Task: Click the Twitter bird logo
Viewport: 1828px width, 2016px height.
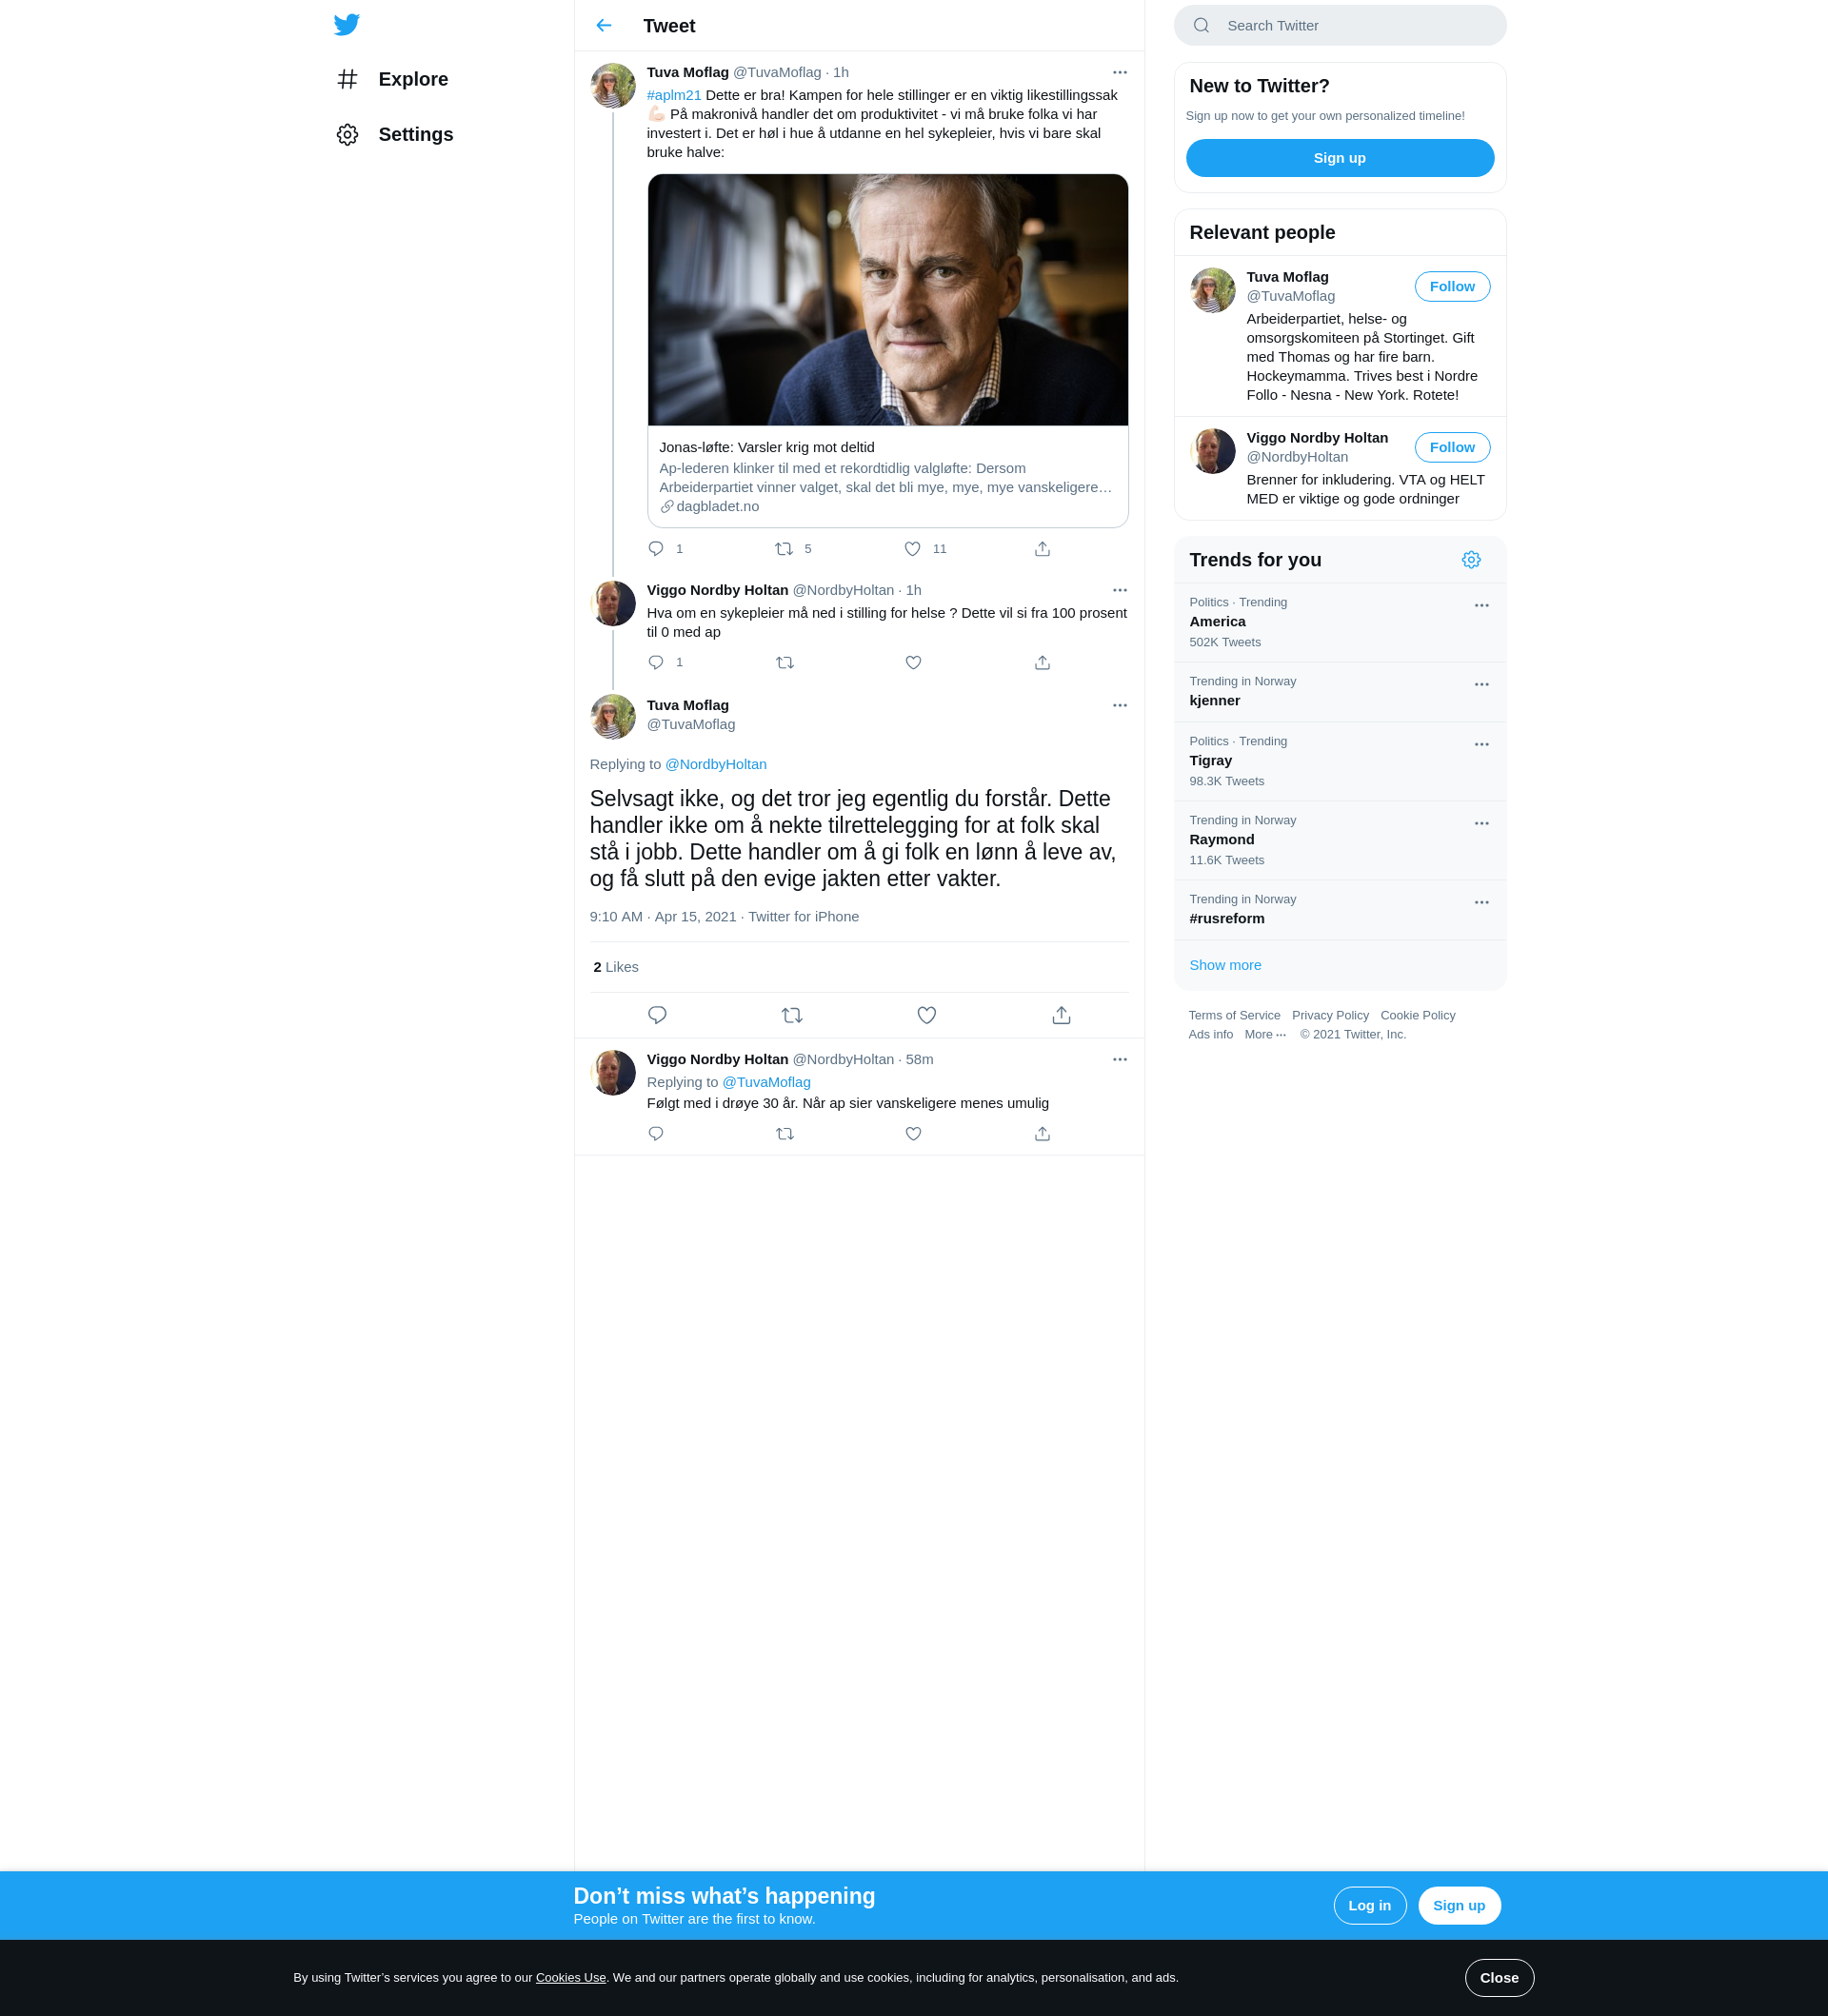Action: pyautogui.click(x=347, y=25)
